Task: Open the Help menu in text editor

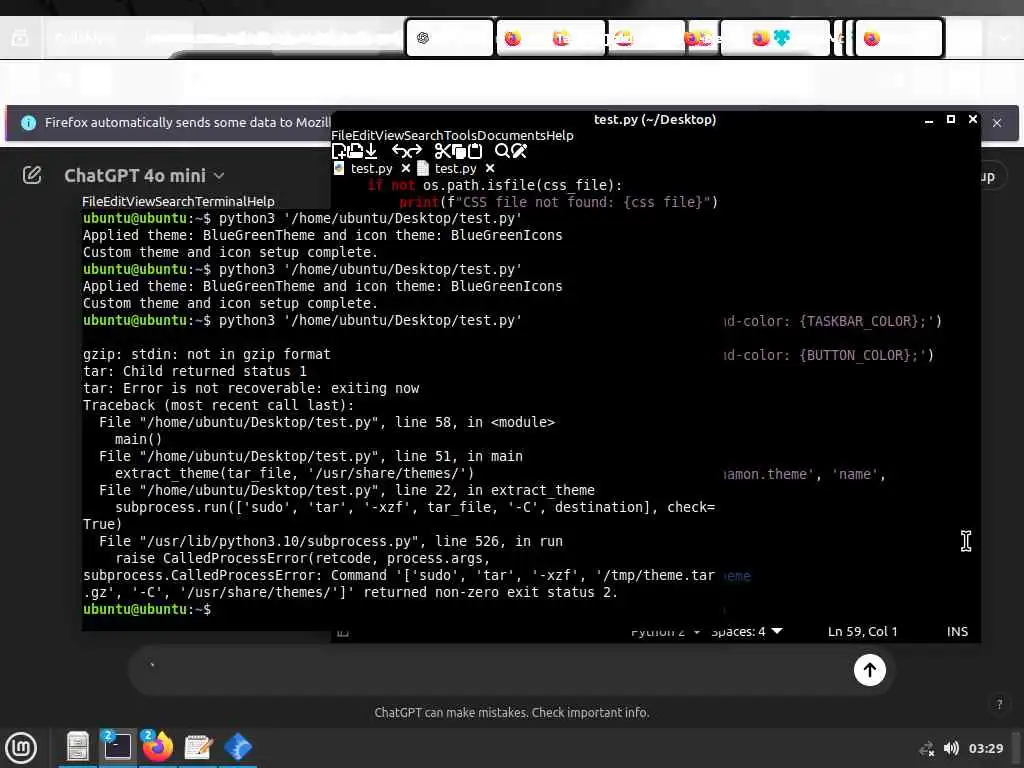Action: point(560,135)
